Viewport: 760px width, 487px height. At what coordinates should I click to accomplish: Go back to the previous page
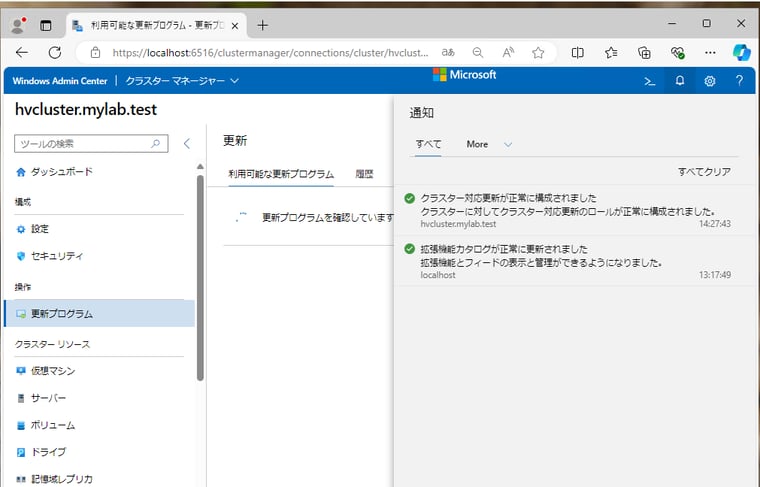22,52
